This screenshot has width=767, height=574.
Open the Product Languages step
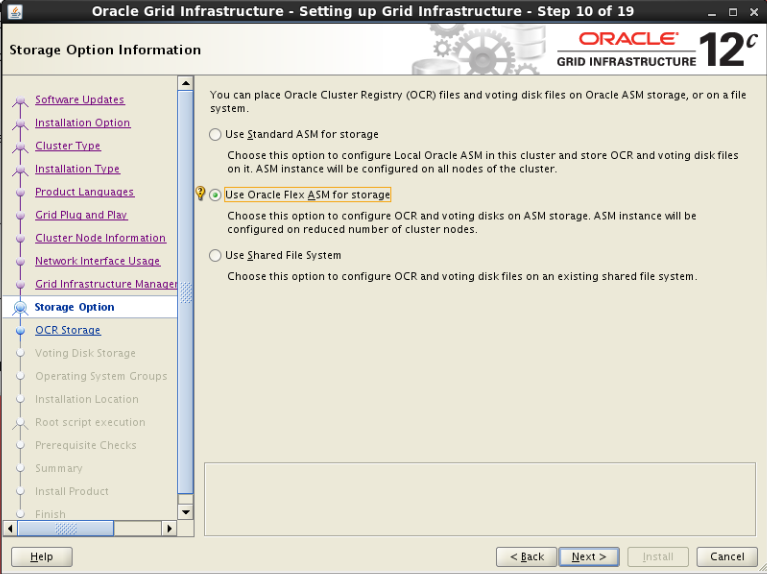[x=84, y=191]
